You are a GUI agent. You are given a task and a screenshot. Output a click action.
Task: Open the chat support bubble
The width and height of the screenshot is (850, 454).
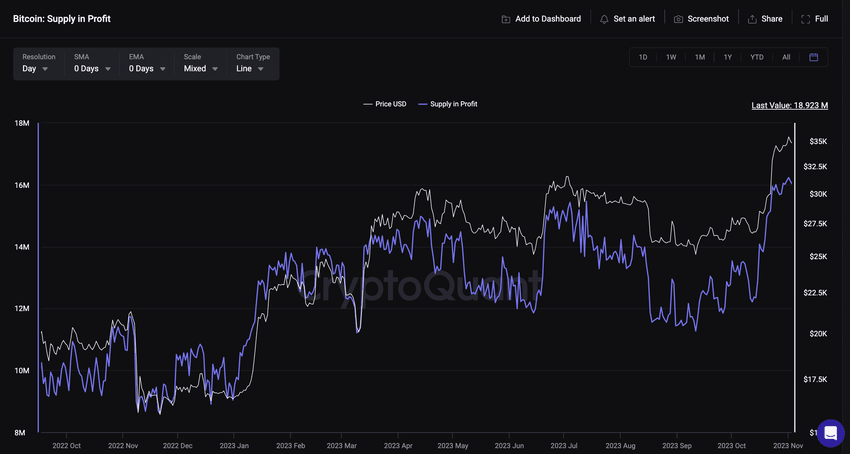tap(829, 433)
